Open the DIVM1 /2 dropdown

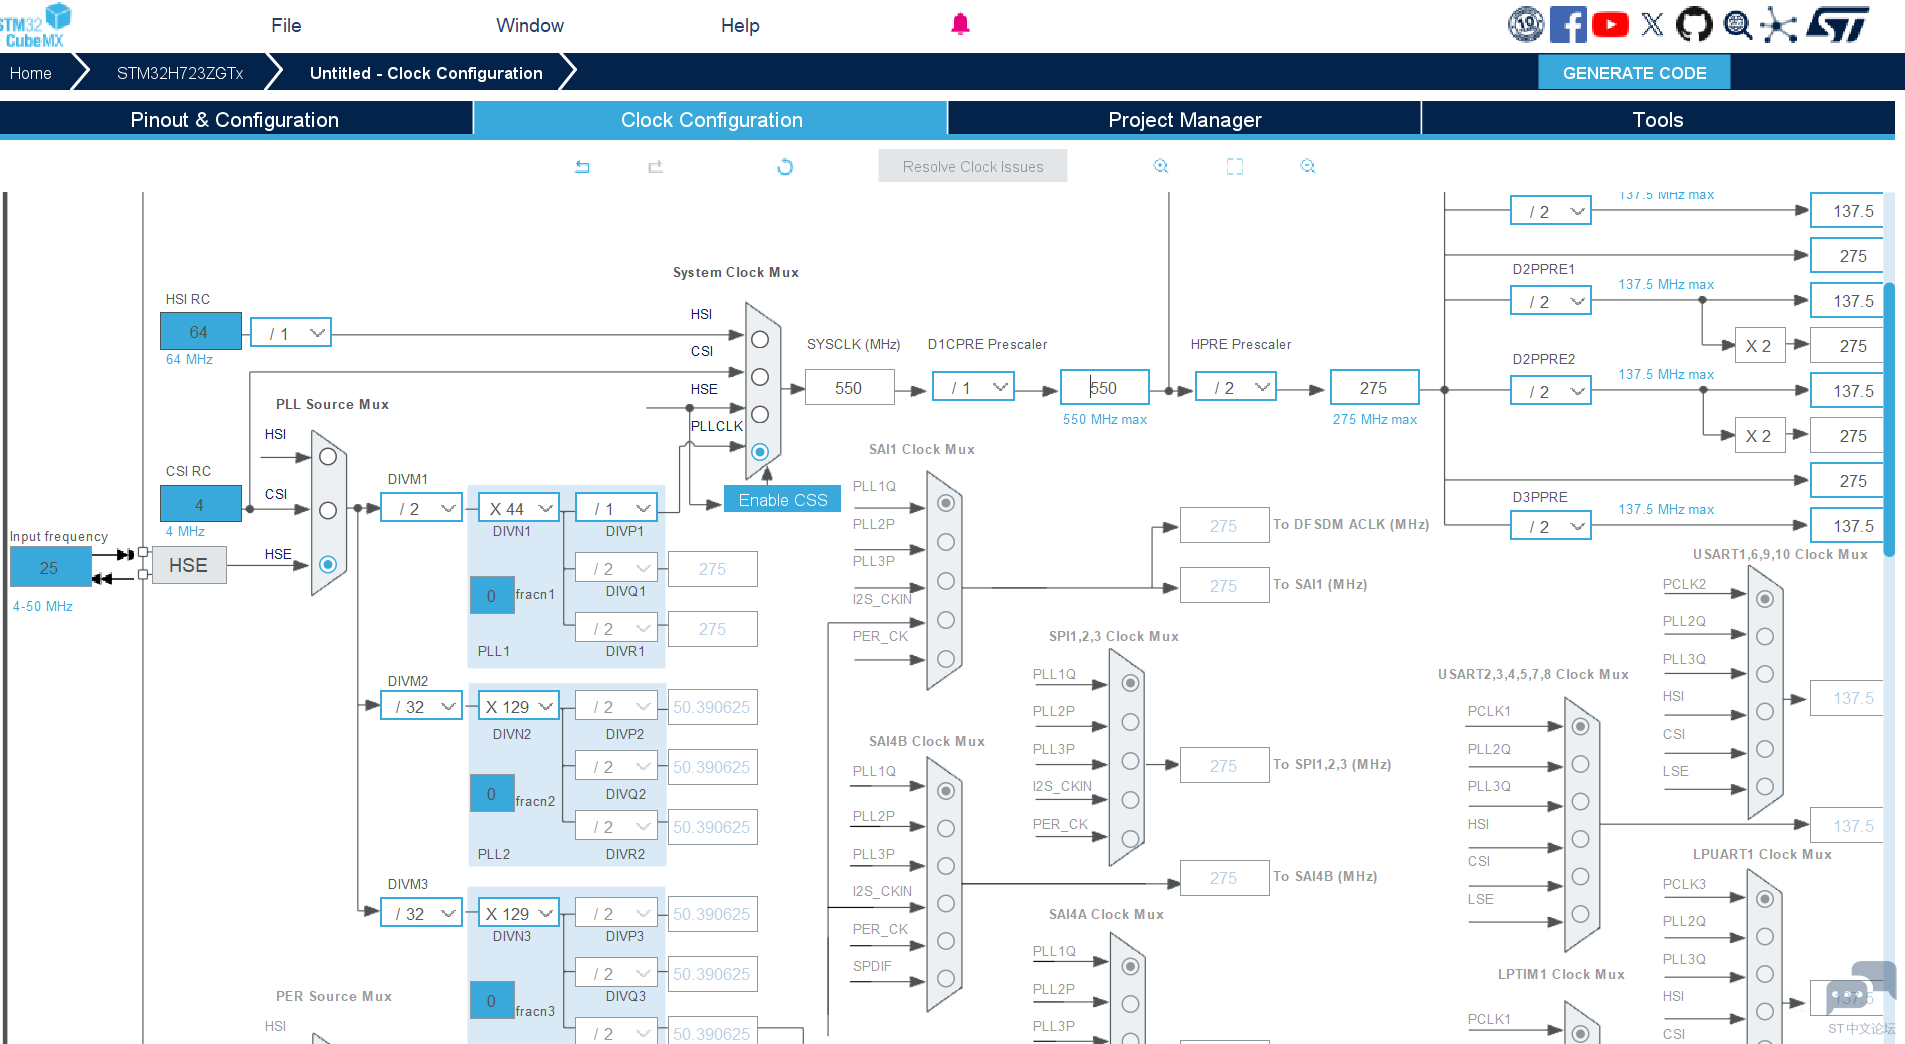coord(421,509)
